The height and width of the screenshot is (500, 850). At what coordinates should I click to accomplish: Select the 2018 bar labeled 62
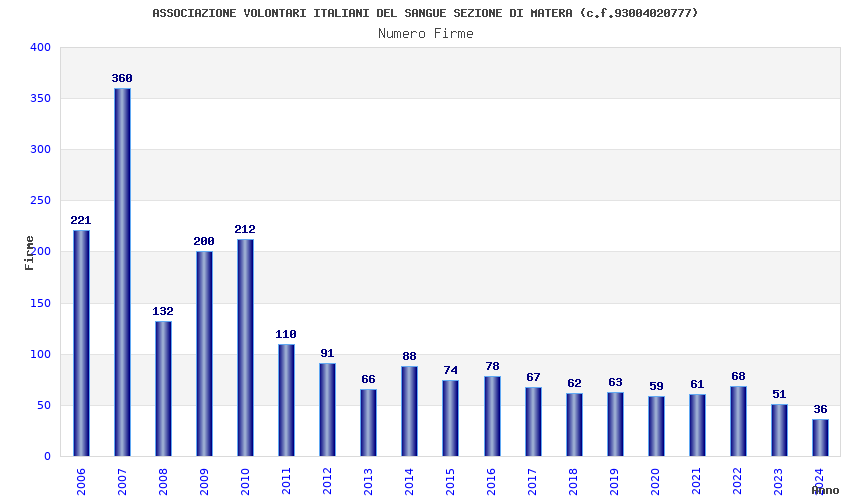click(575, 425)
